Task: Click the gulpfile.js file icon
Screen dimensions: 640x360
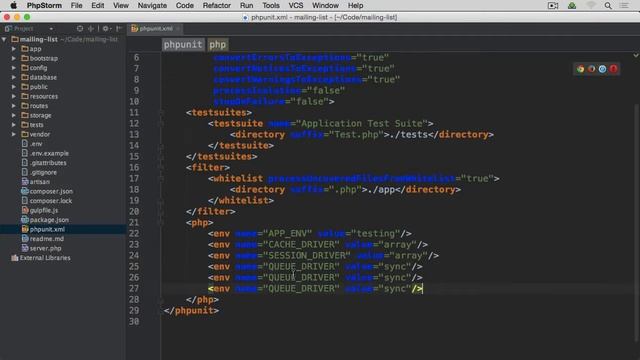Action: pos(25,210)
